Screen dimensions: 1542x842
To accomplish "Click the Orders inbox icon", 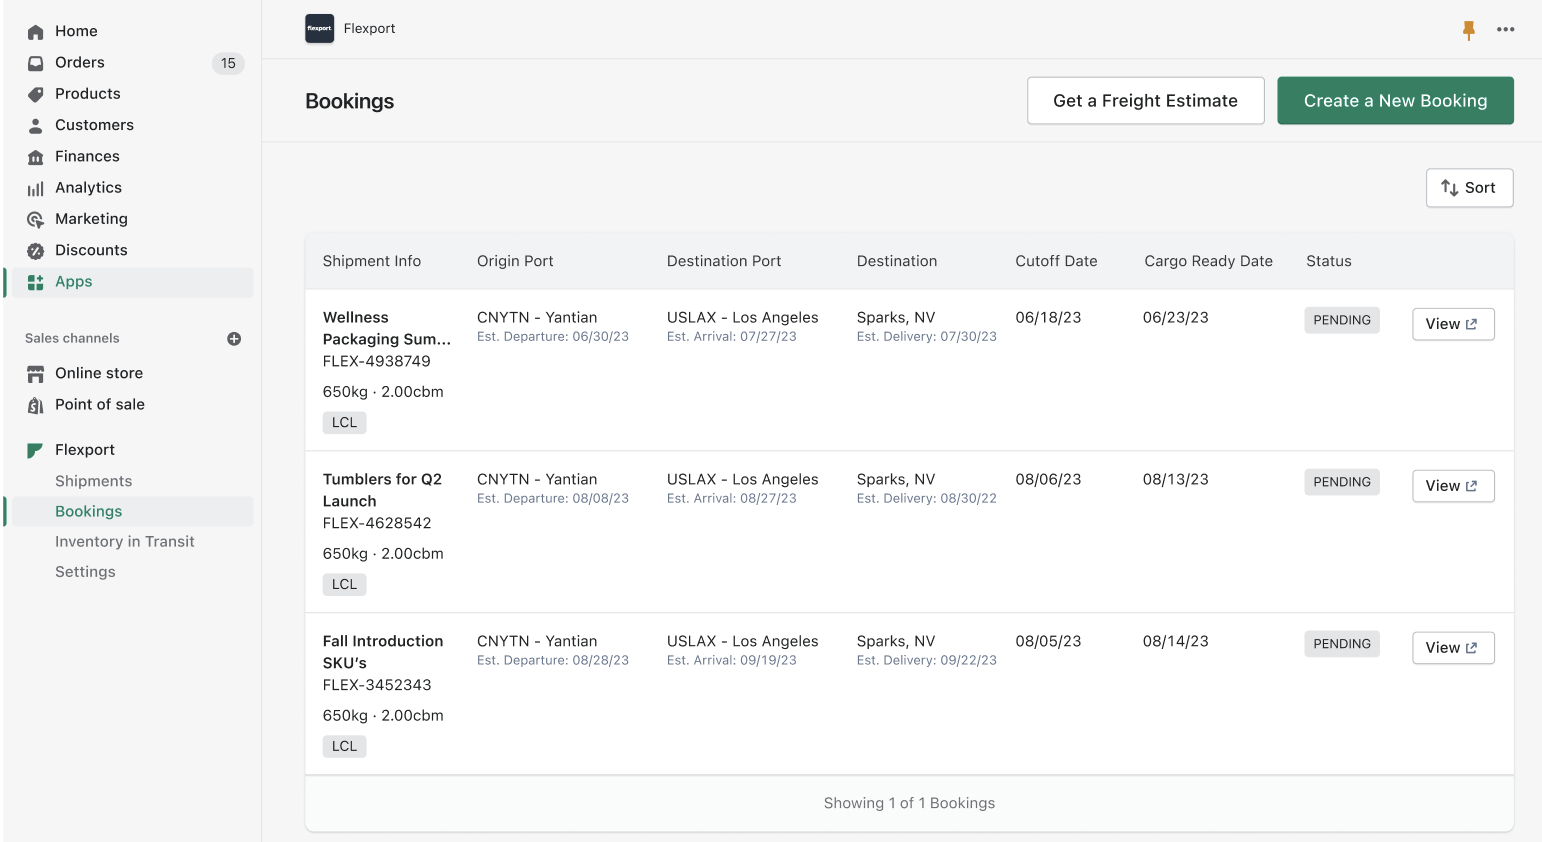I will [x=36, y=63].
